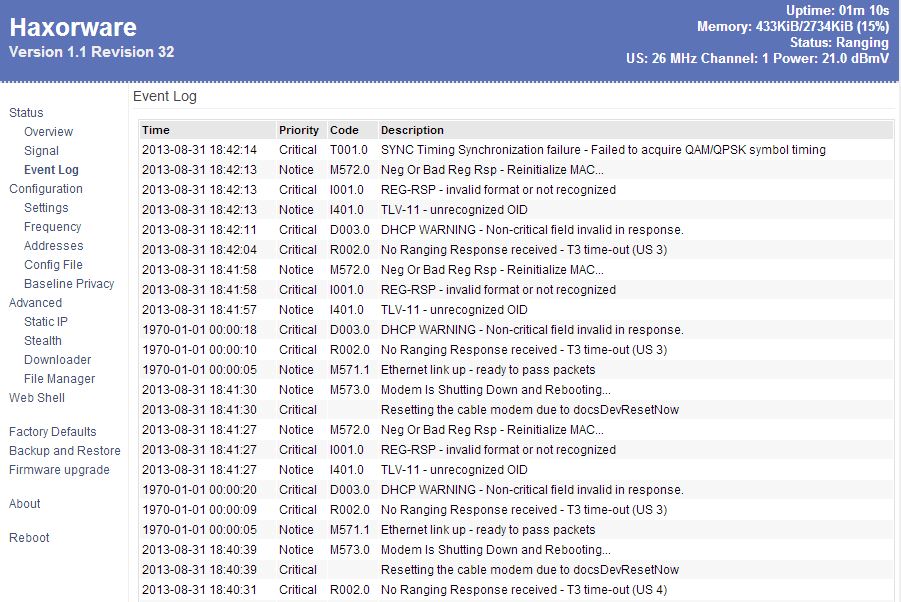The height and width of the screenshot is (602, 901).
Task: Open Baseline Privacy settings
Action: pos(69,284)
